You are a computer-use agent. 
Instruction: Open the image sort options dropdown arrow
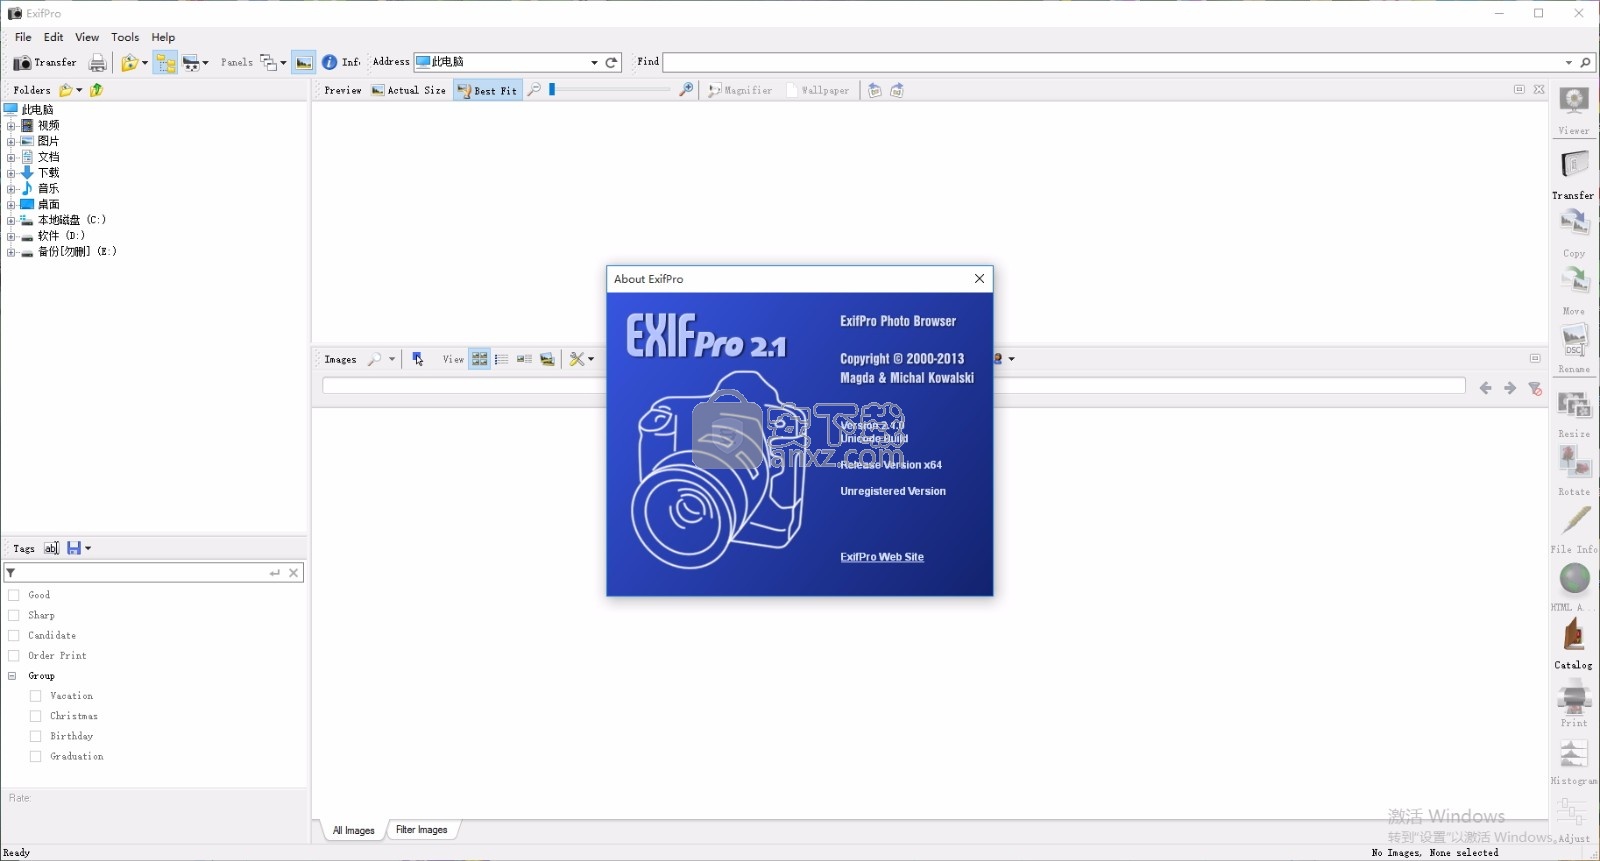[206, 63]
